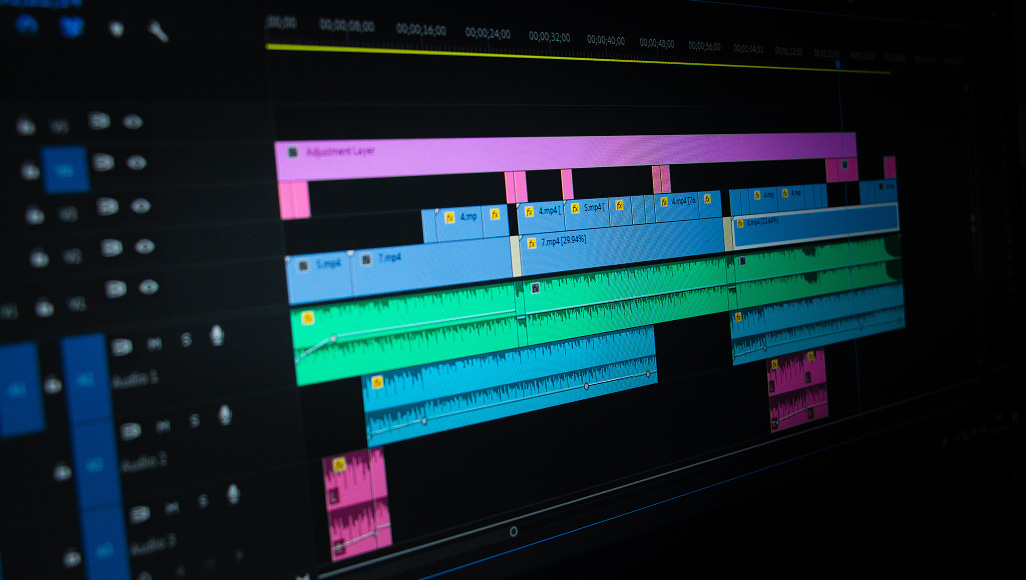
Task: Toggle the eye on the lowest video track
Action: click(x=149, y=288)
